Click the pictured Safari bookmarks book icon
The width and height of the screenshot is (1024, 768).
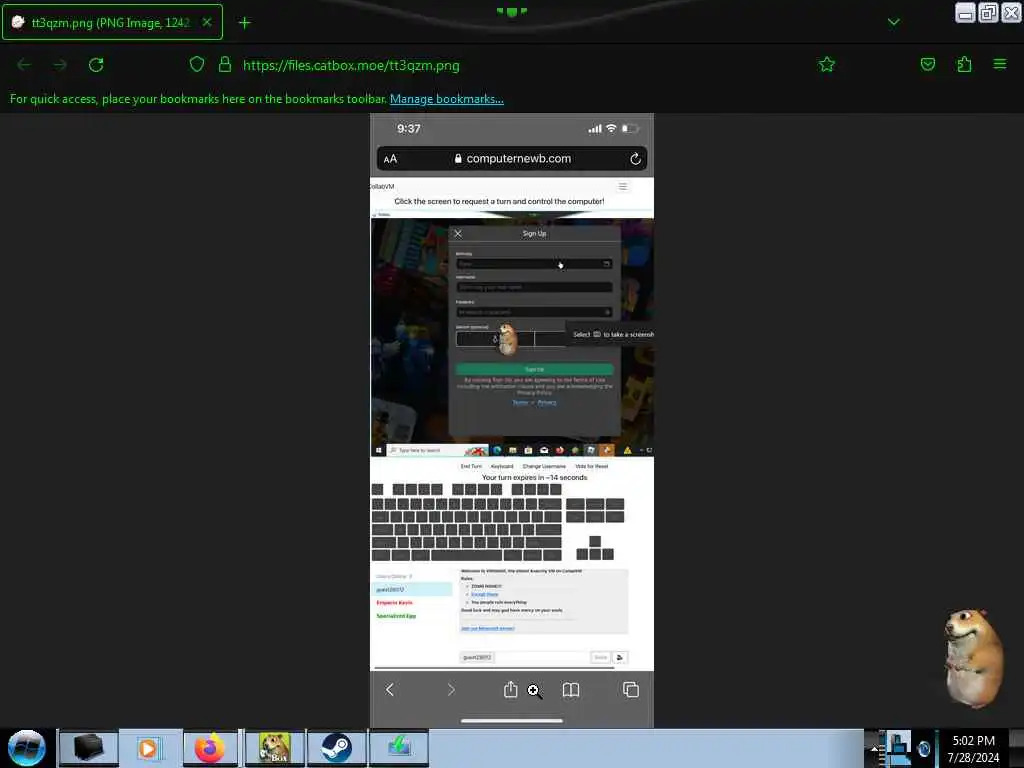tap(571, 690)
